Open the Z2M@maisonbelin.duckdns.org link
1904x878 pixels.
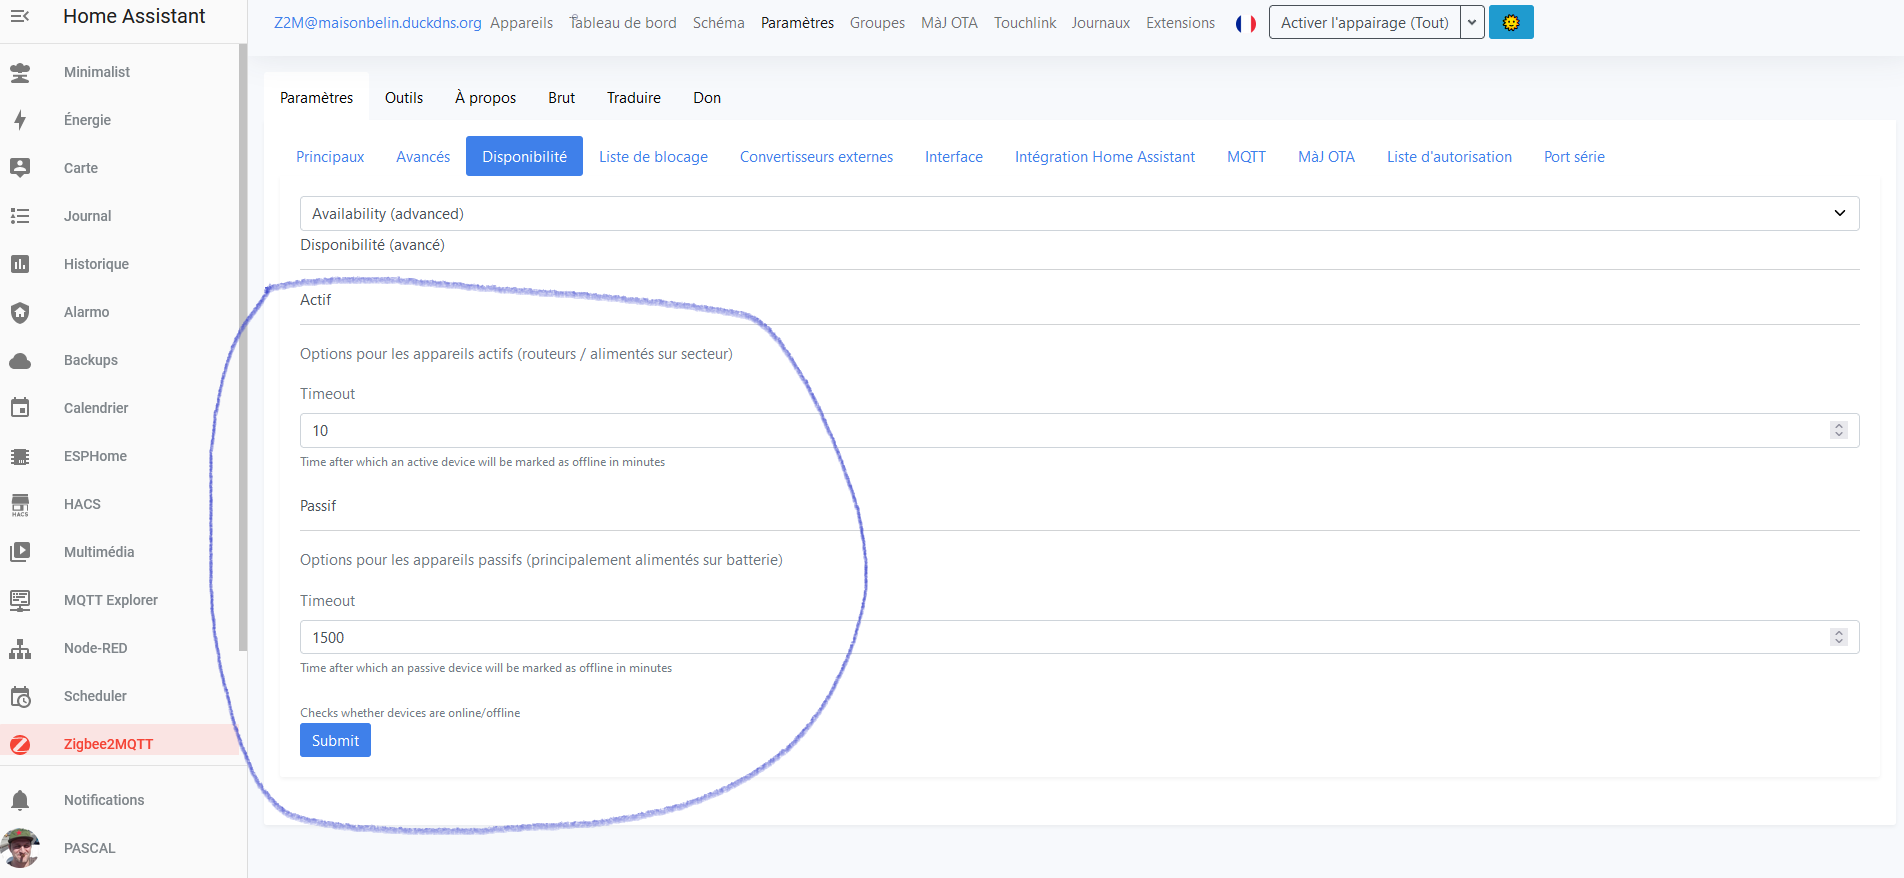coord(378,23)
